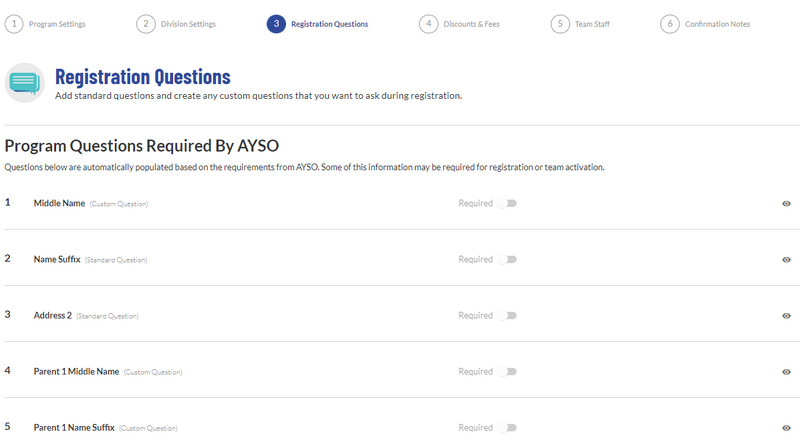Click the eye icon for Name Suffix
Screen dimensions: 800x442
pyautogui.click(x=787, y=260)
